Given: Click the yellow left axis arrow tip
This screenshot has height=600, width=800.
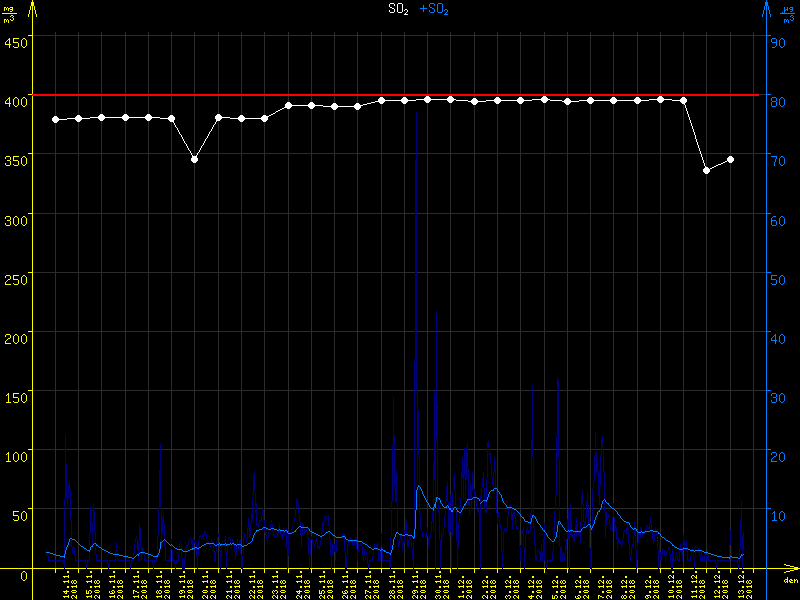Looking at the screenshot, I should point(33,6).
